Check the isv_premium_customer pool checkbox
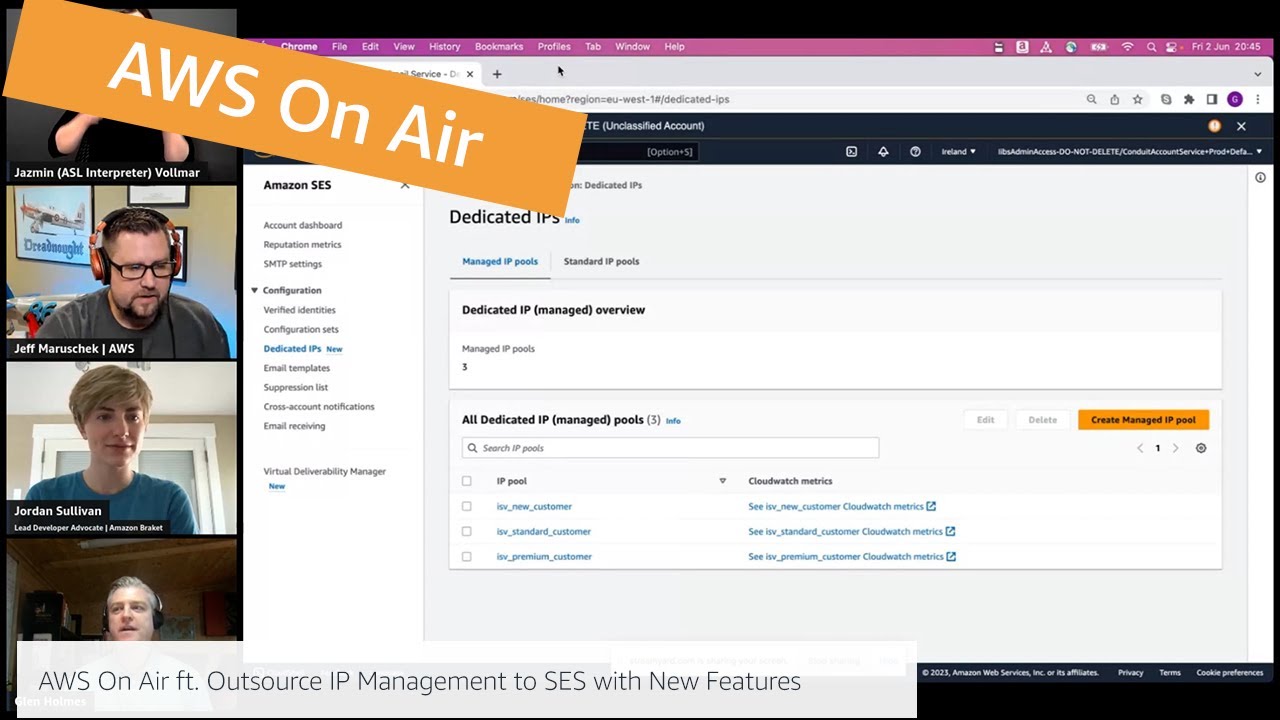The width and height of the screenshot is (1280, 720). click(x=467, y=556)
